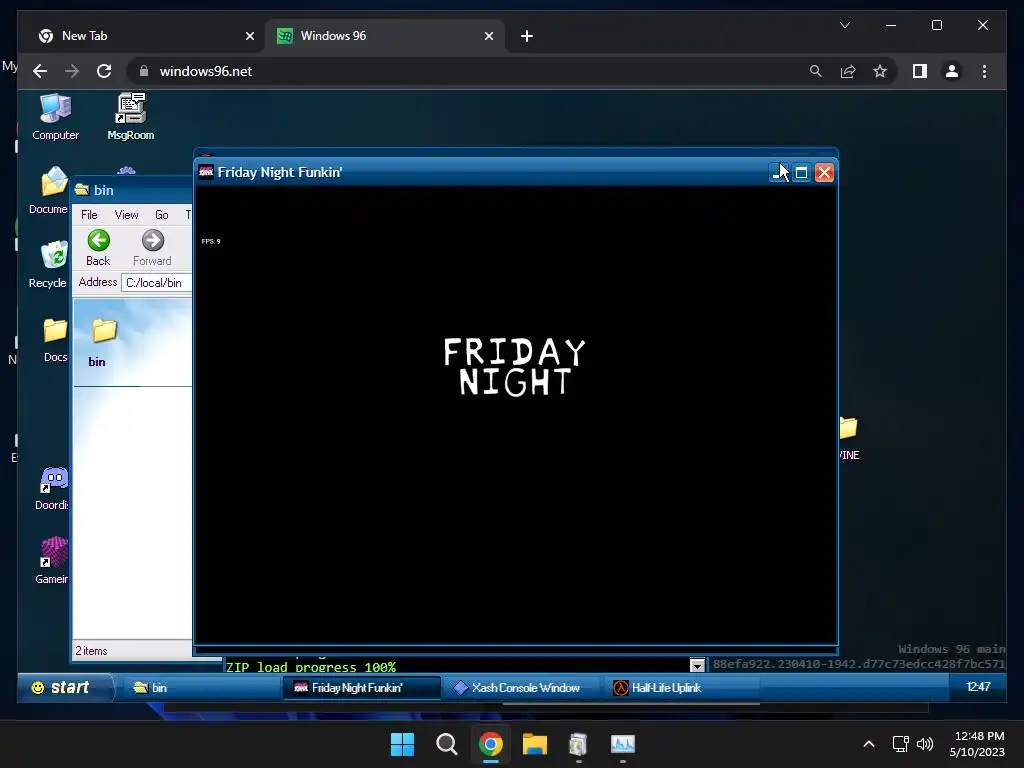Share this page from the address bar
This screenshot has height=768, width=1024.
[848, 71]
